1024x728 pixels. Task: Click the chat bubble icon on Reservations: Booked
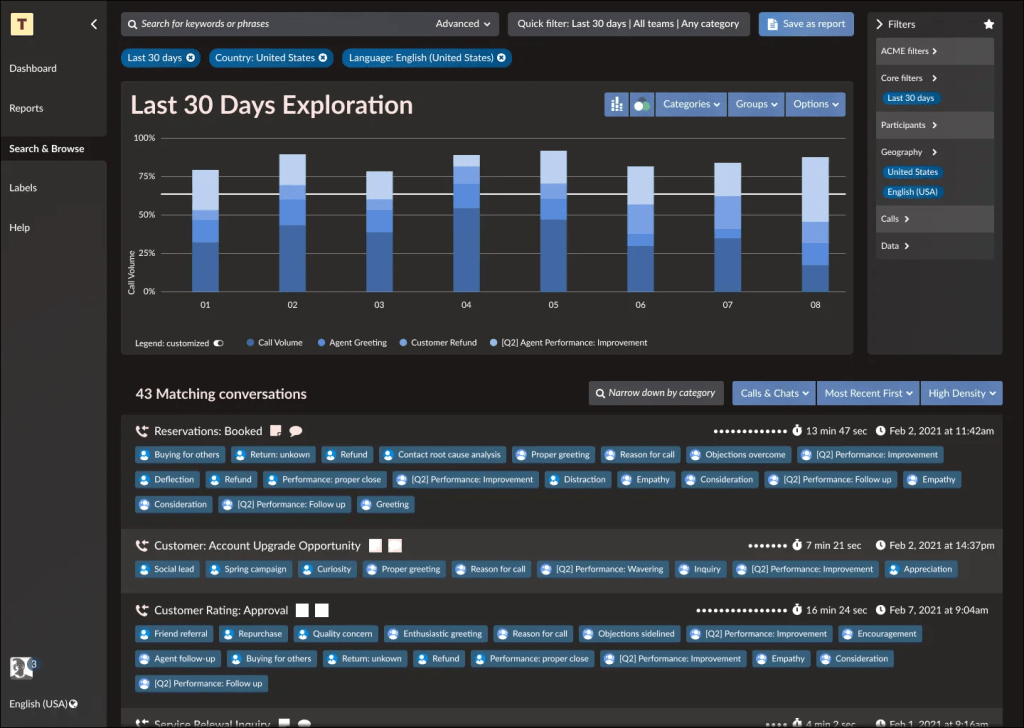(x=296, y=431)
